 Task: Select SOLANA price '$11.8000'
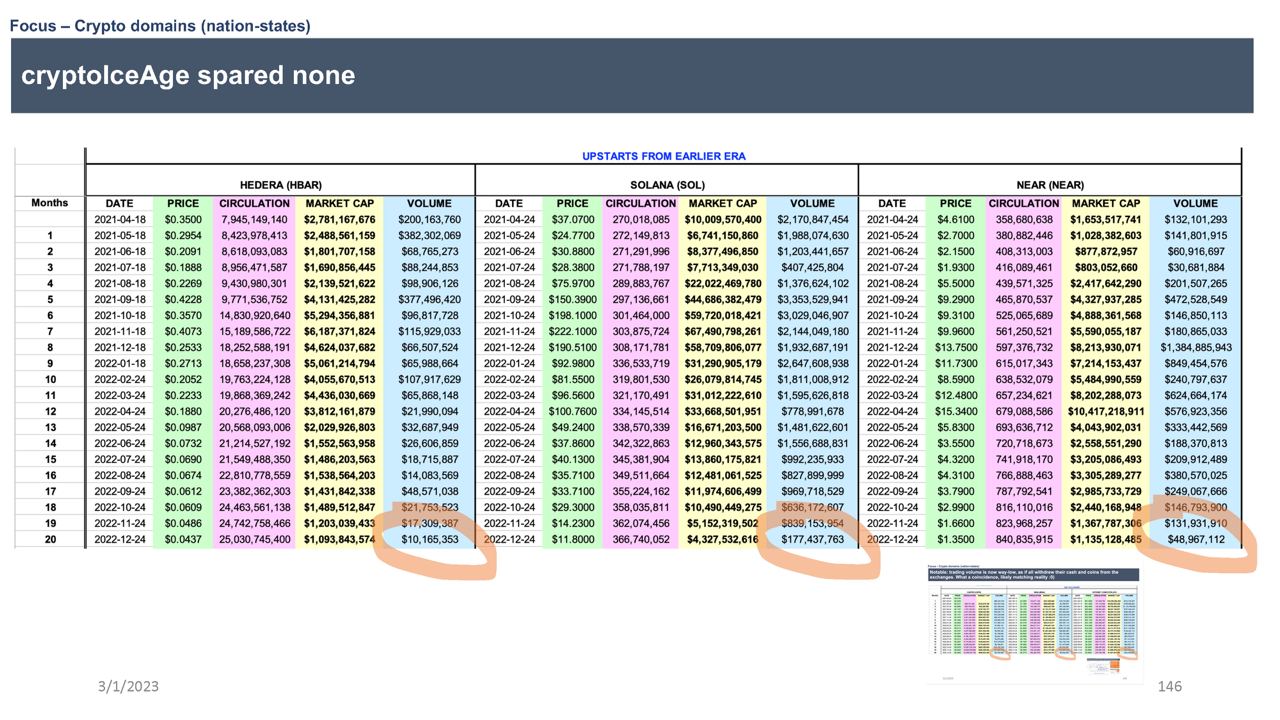(573, 539)
